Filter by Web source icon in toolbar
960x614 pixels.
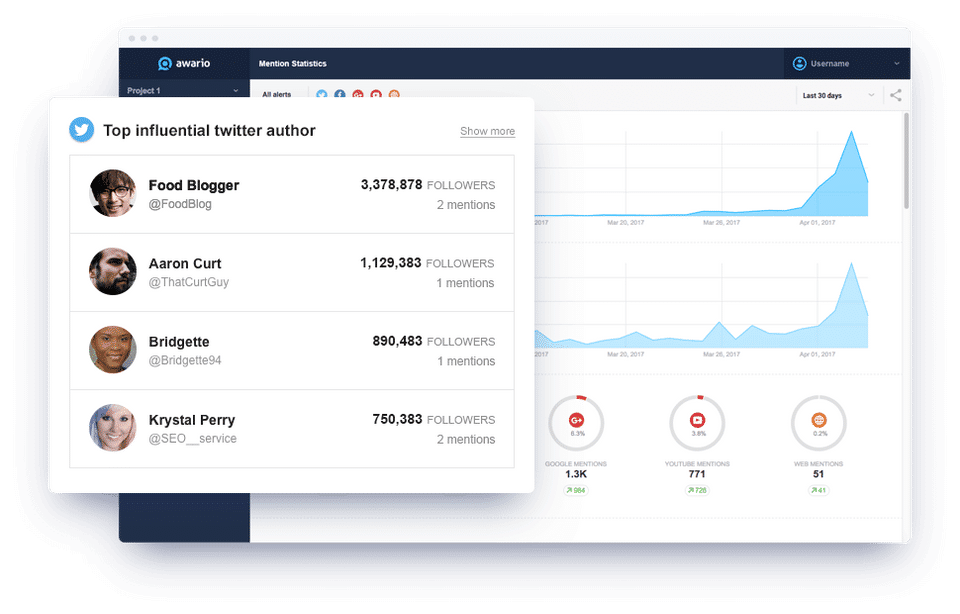pos(394,94)
